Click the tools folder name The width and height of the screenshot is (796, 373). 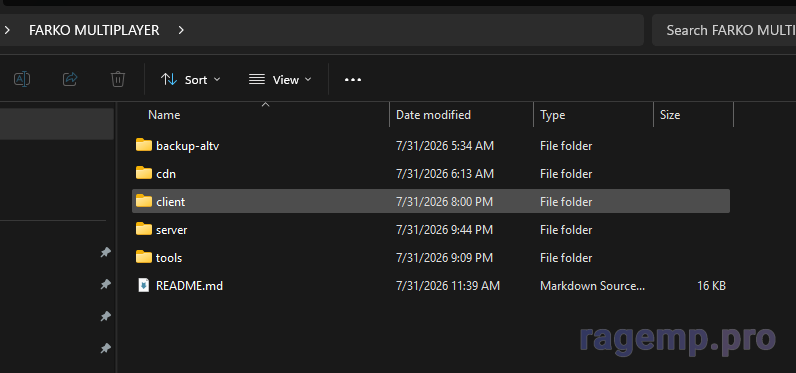point(169,258)
